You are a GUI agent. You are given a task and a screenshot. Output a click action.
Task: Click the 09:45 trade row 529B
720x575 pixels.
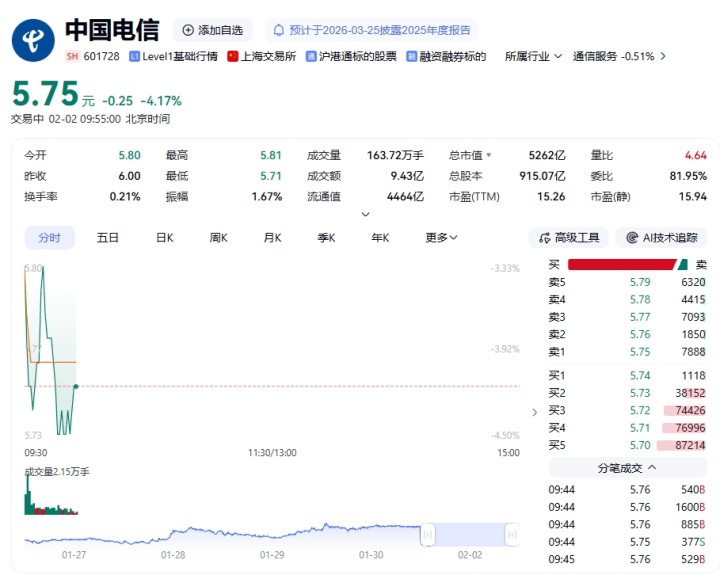[627, 559]
